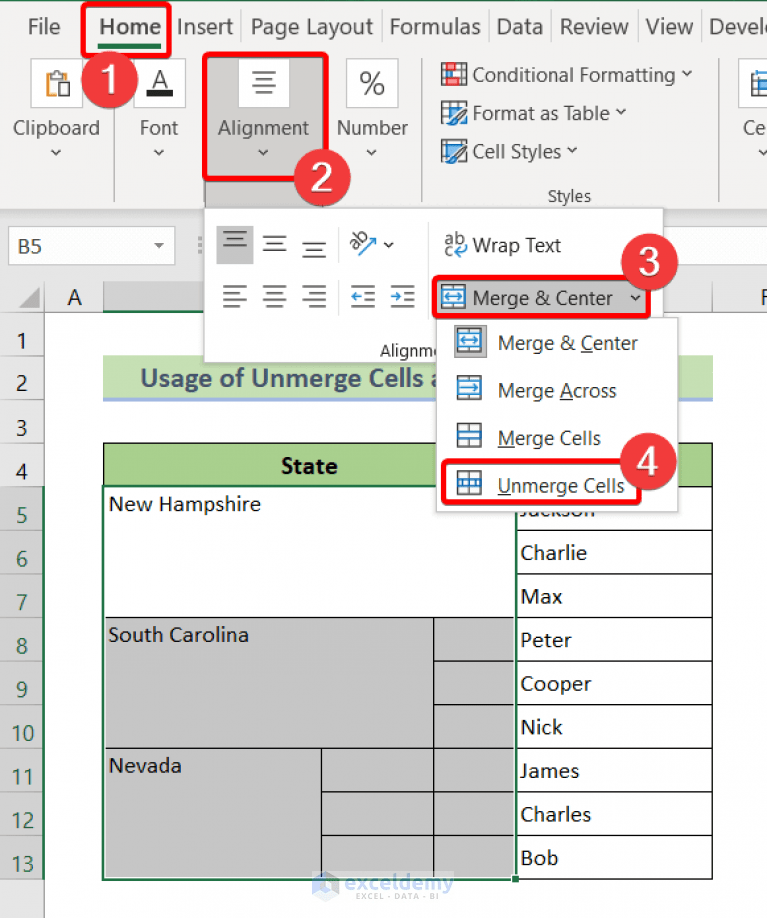Open the Merge & Center dropdown arrow

coord(638,297)
